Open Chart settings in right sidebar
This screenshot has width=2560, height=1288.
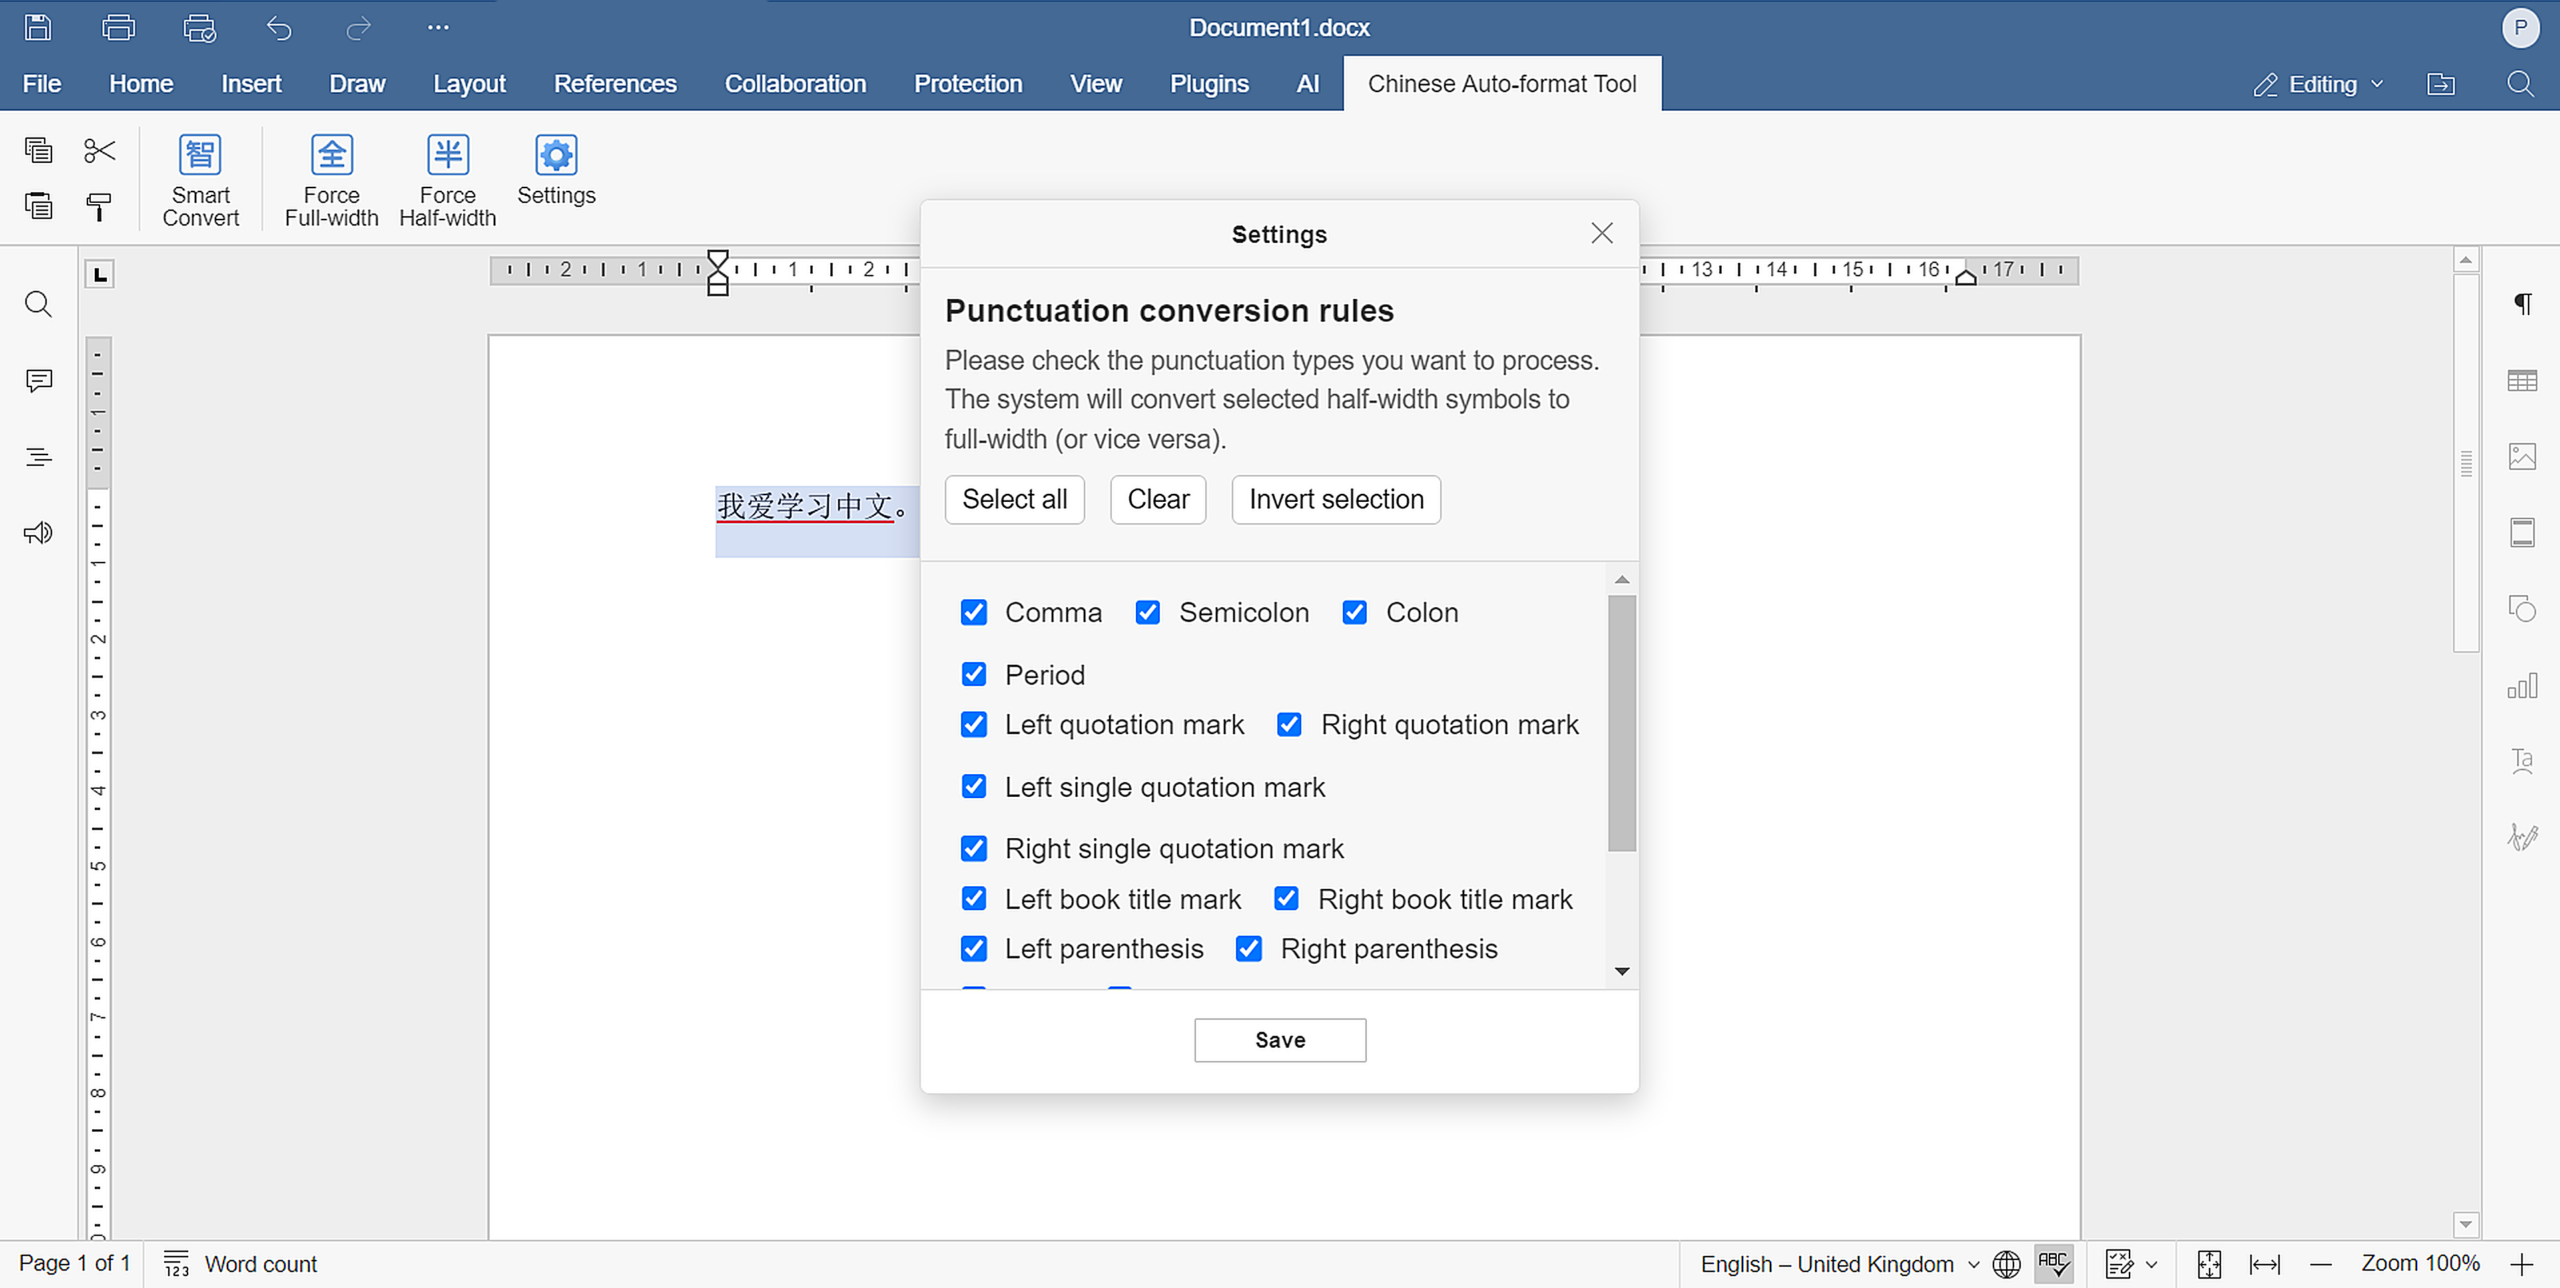pyautogui.click(x=2522, y=685)
